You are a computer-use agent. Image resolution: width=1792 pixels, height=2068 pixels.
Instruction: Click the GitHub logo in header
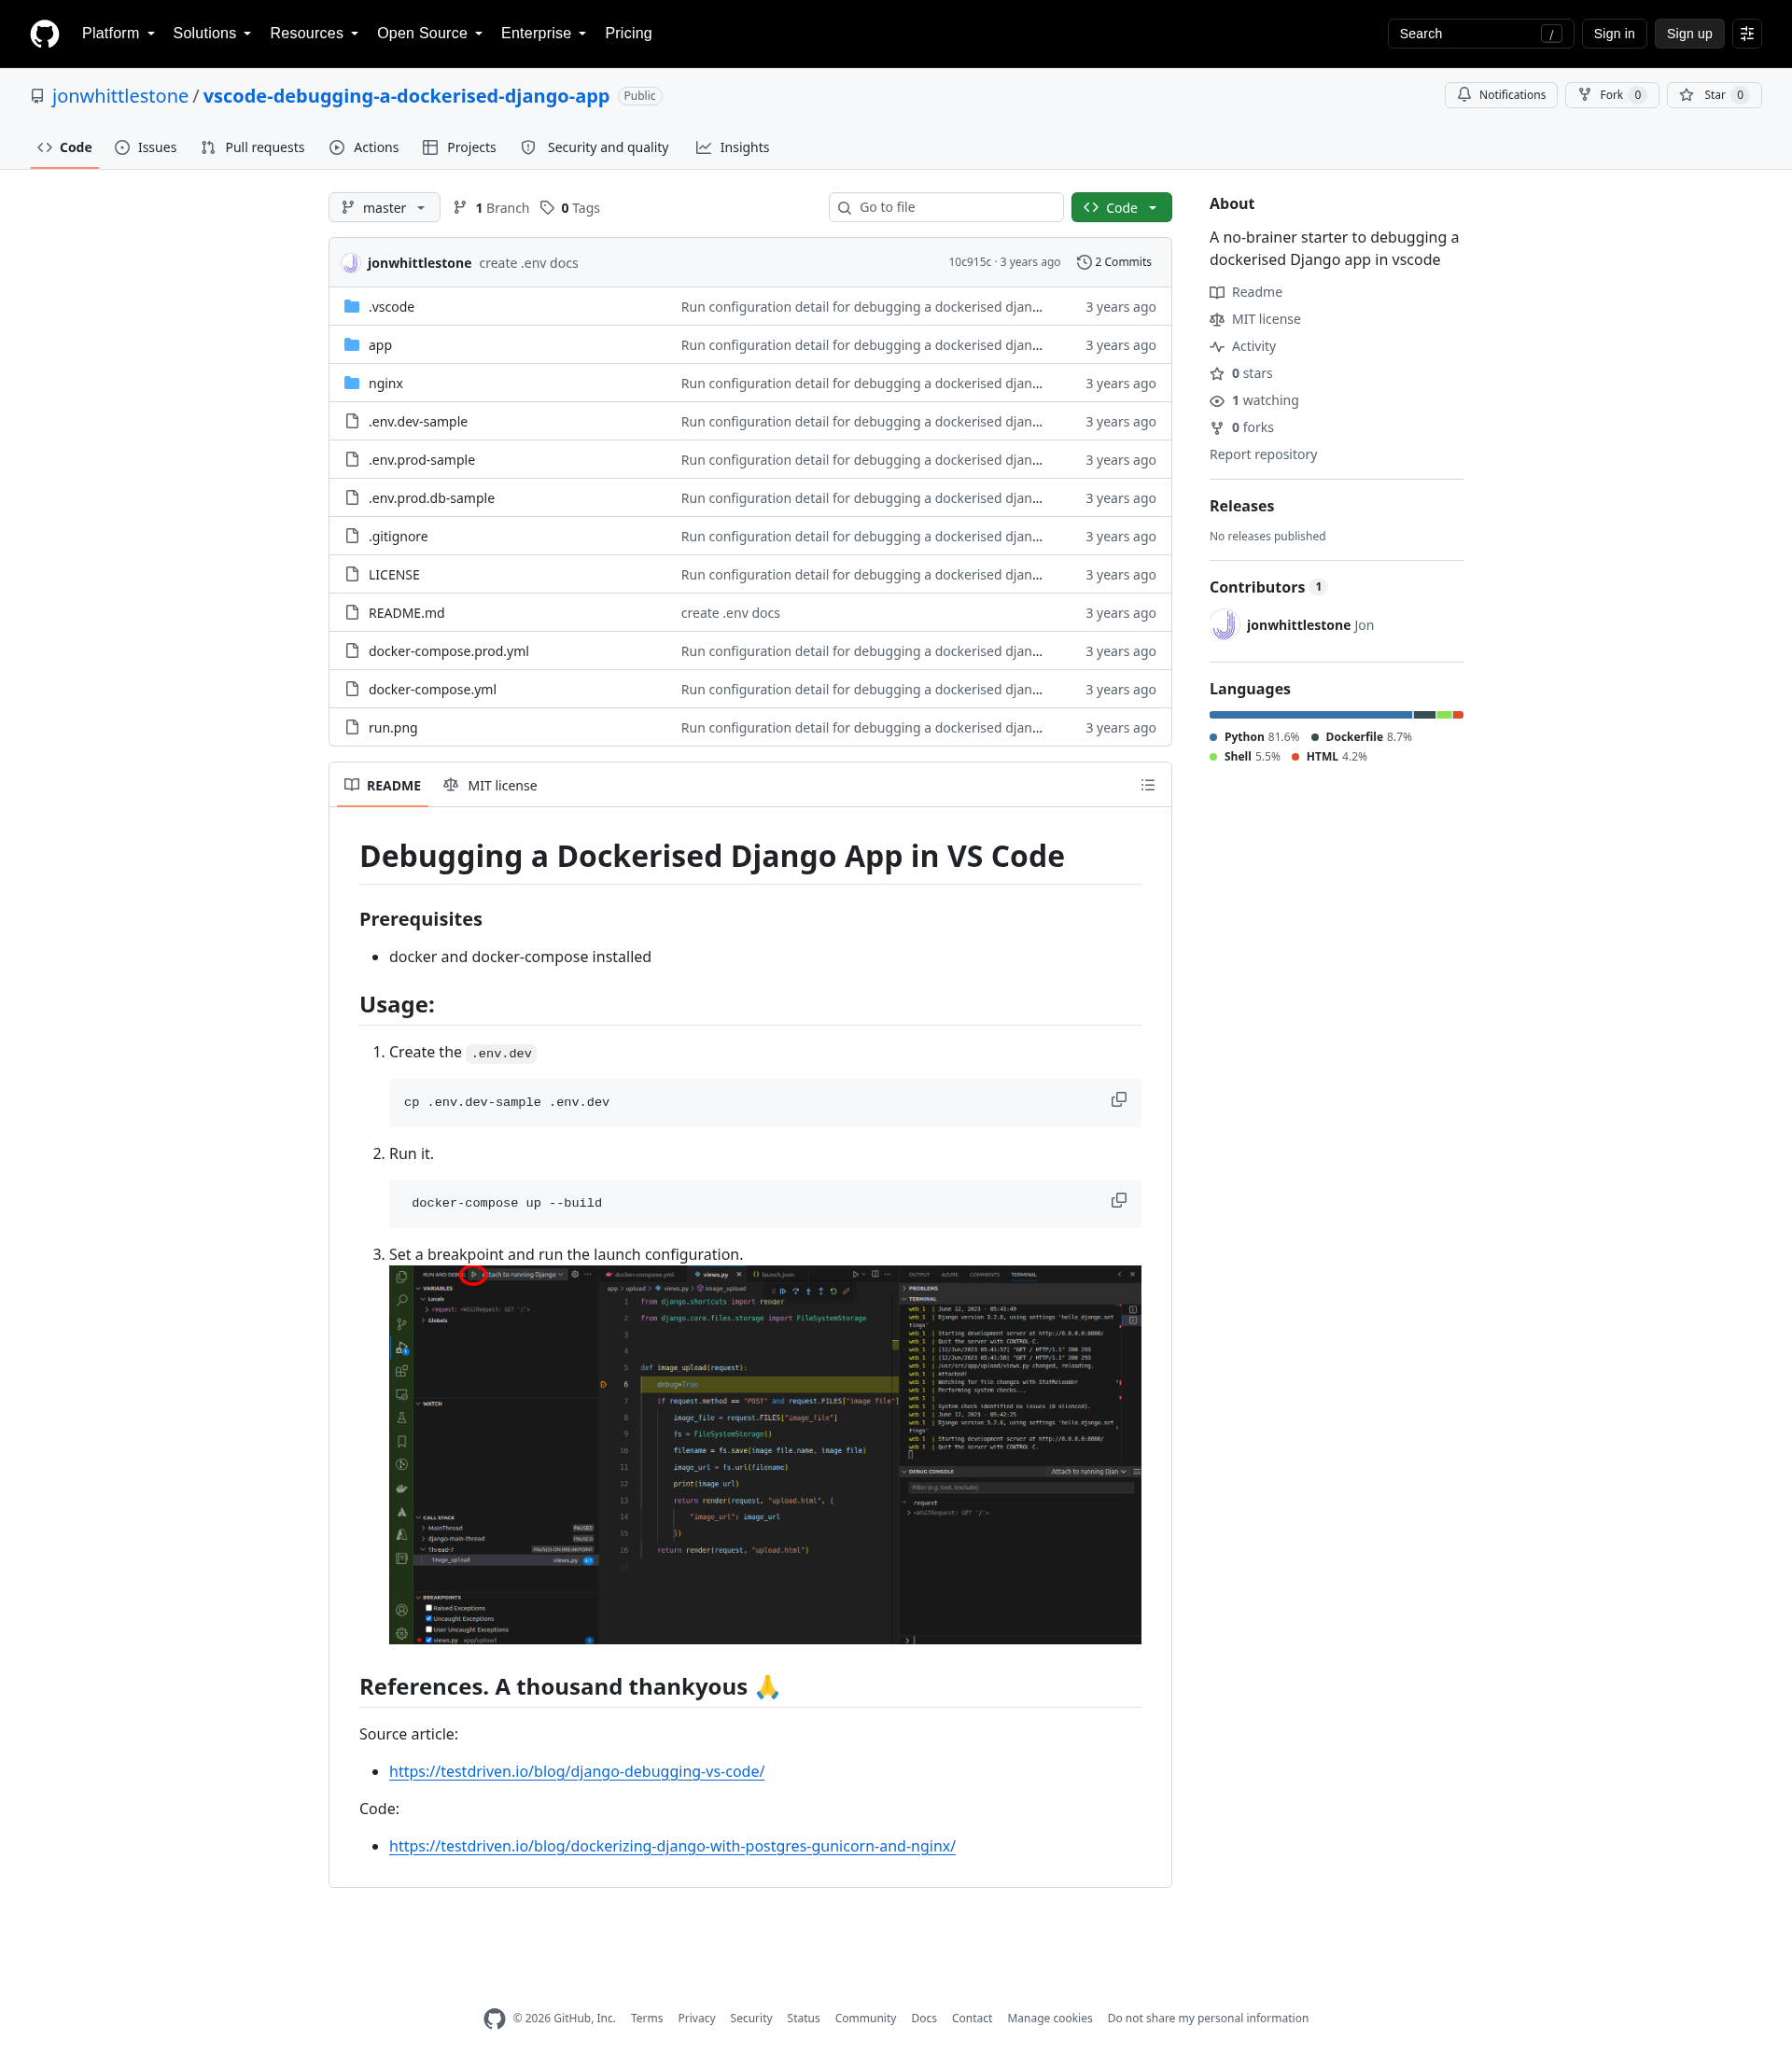tap(45, 34)
